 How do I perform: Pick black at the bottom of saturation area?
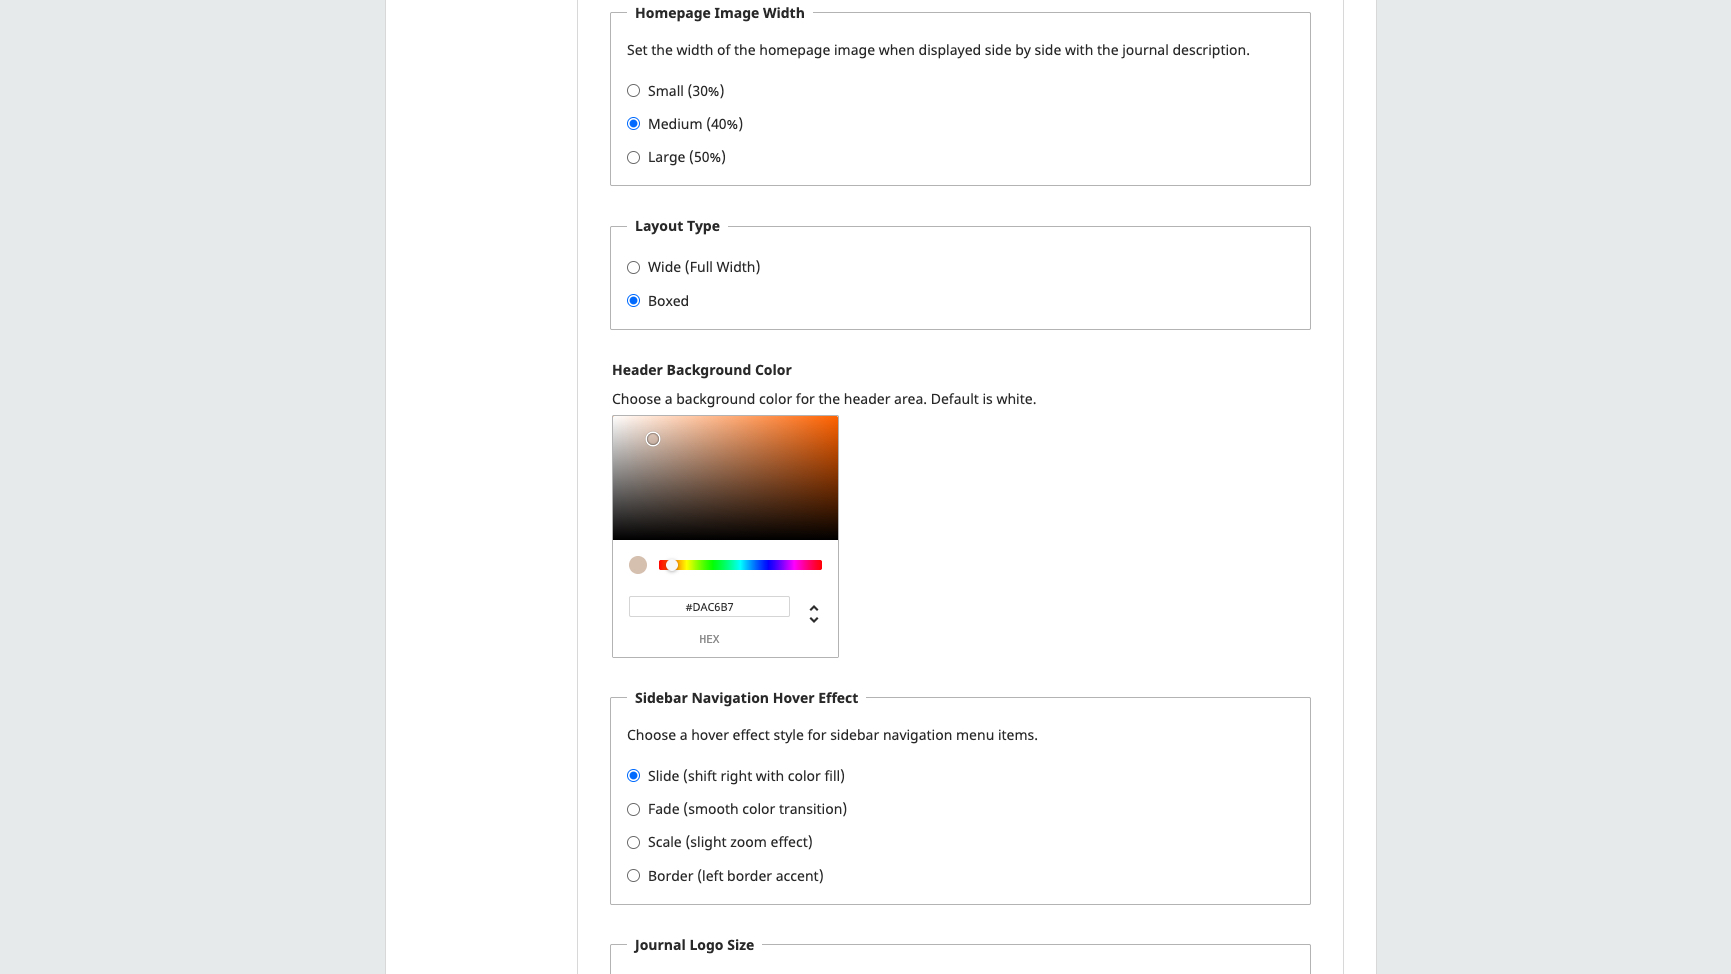(725, 536)
